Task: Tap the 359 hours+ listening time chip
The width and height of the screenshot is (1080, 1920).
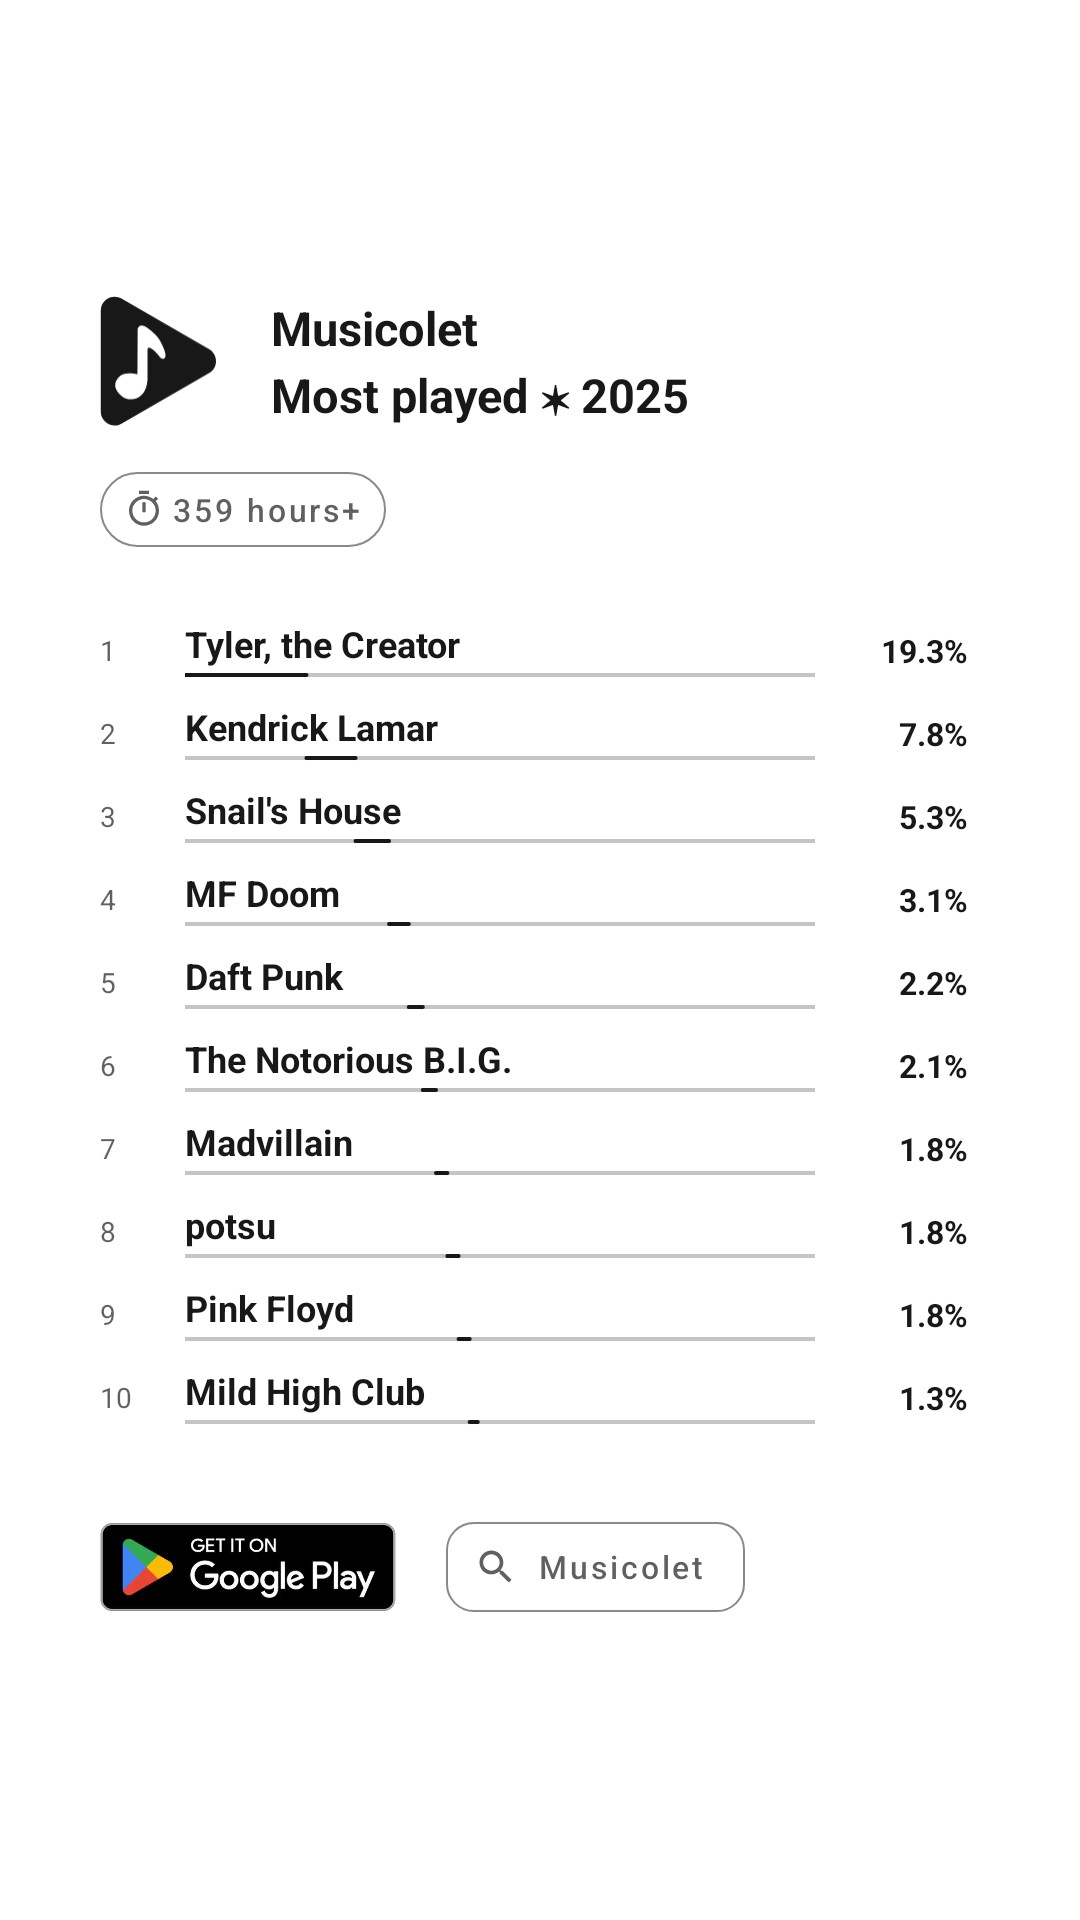Action: pos(243,510)
